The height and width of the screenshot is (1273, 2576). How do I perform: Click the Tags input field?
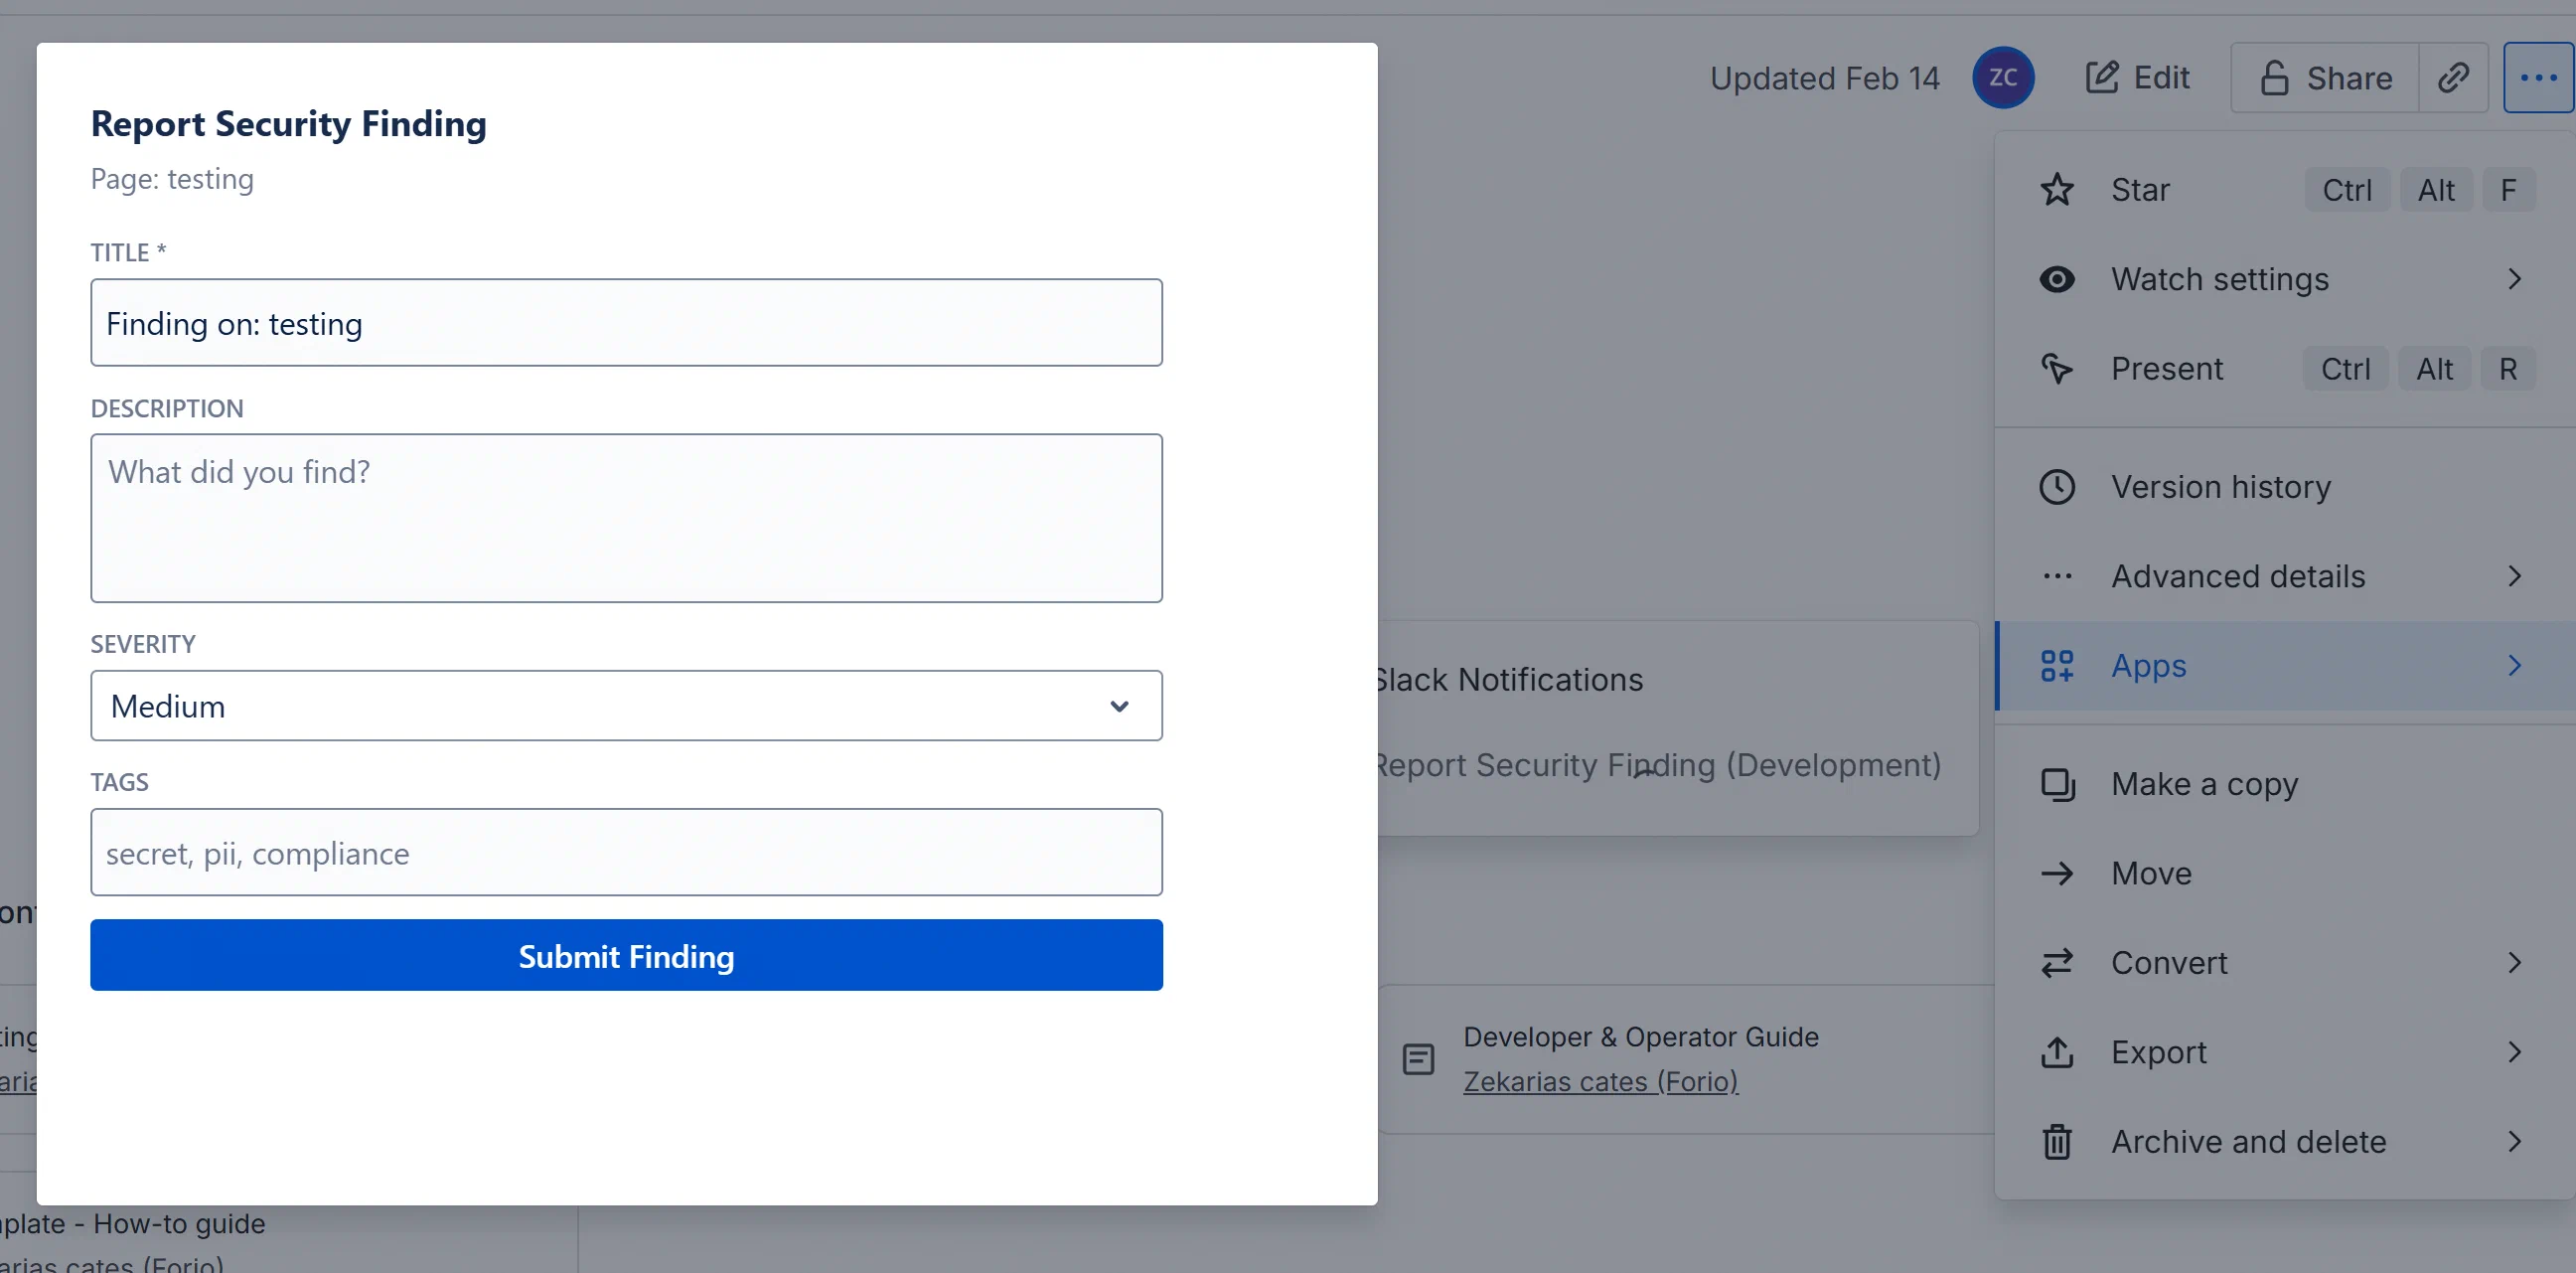tap(626, 853)
